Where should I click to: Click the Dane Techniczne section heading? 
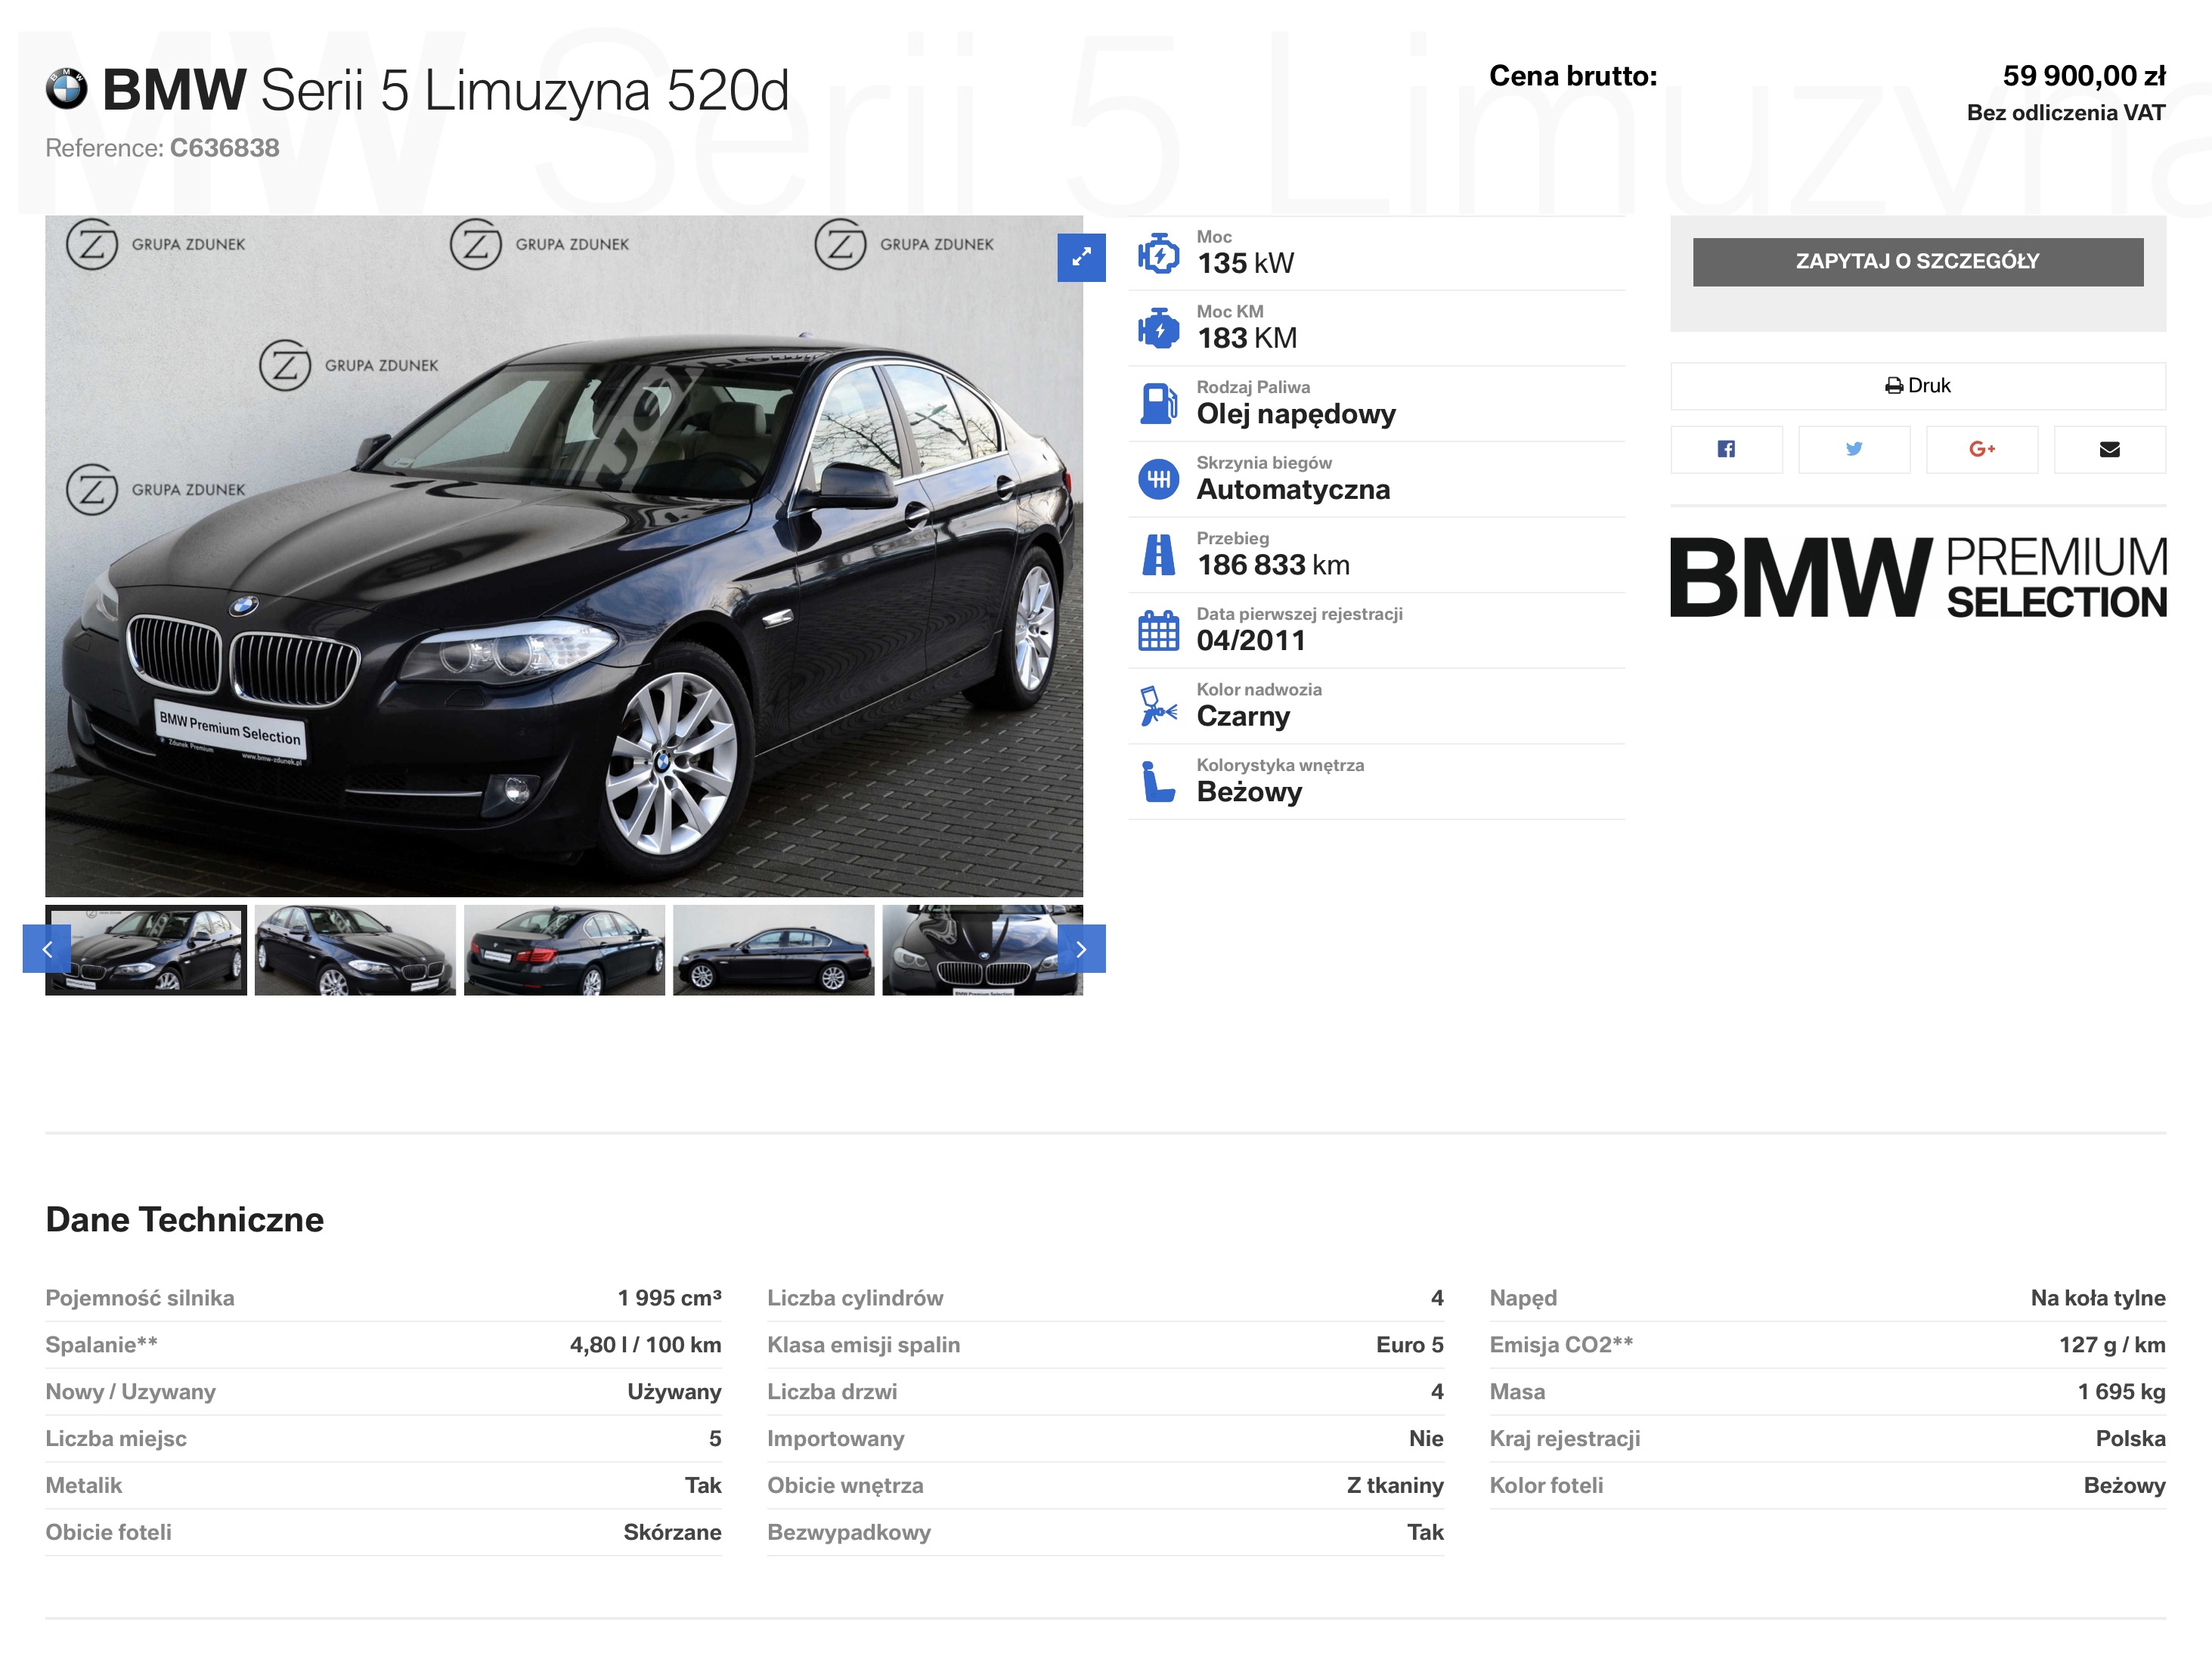pyautogui.click(x=185, y=1220)
